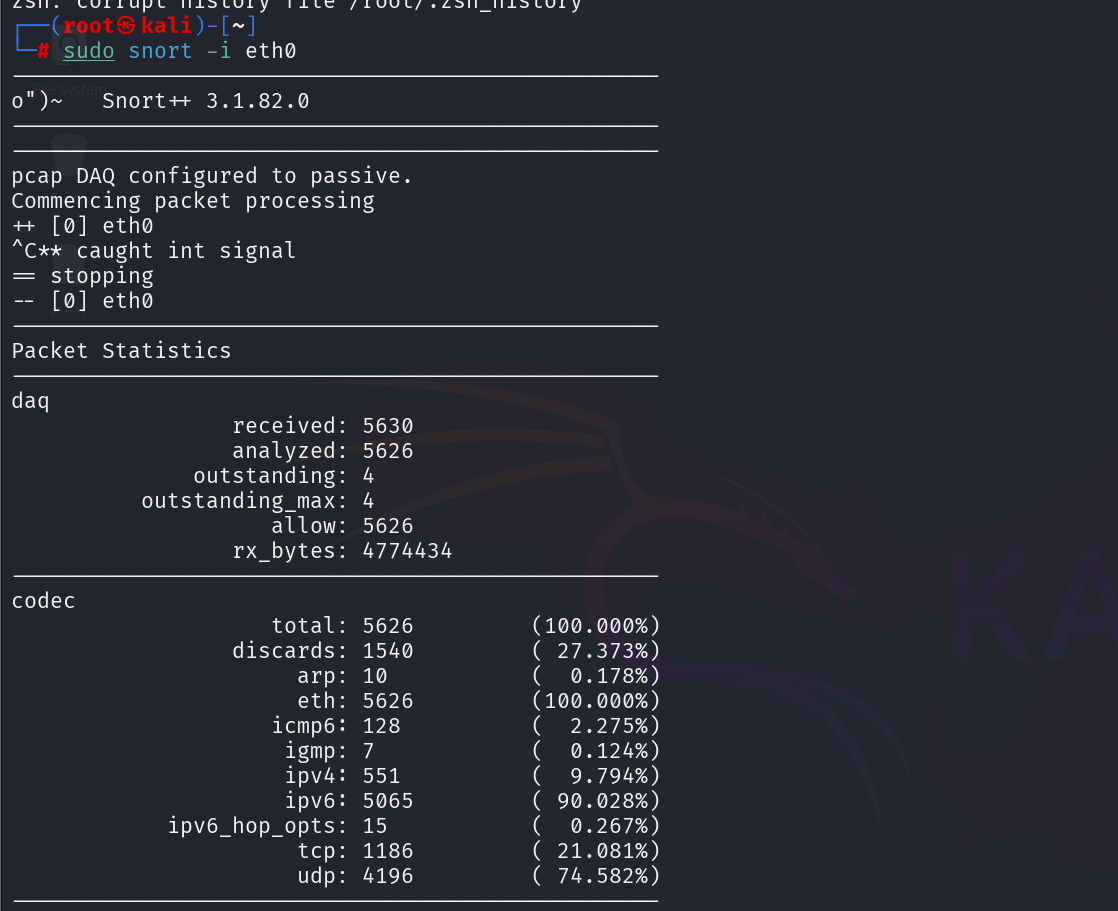Click the codec section label
The height and width of the screenshot is (911, 1118).
[x=43, y=600]
